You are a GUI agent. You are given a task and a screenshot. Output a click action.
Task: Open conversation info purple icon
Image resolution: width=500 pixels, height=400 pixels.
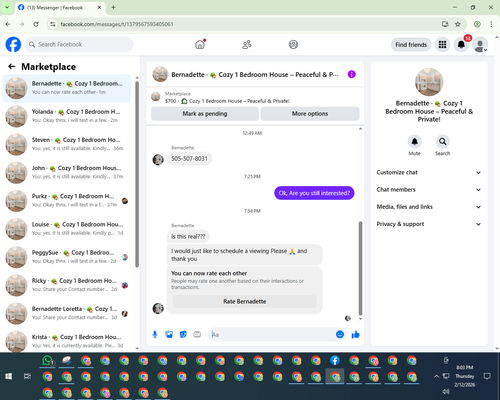(351, 74)
